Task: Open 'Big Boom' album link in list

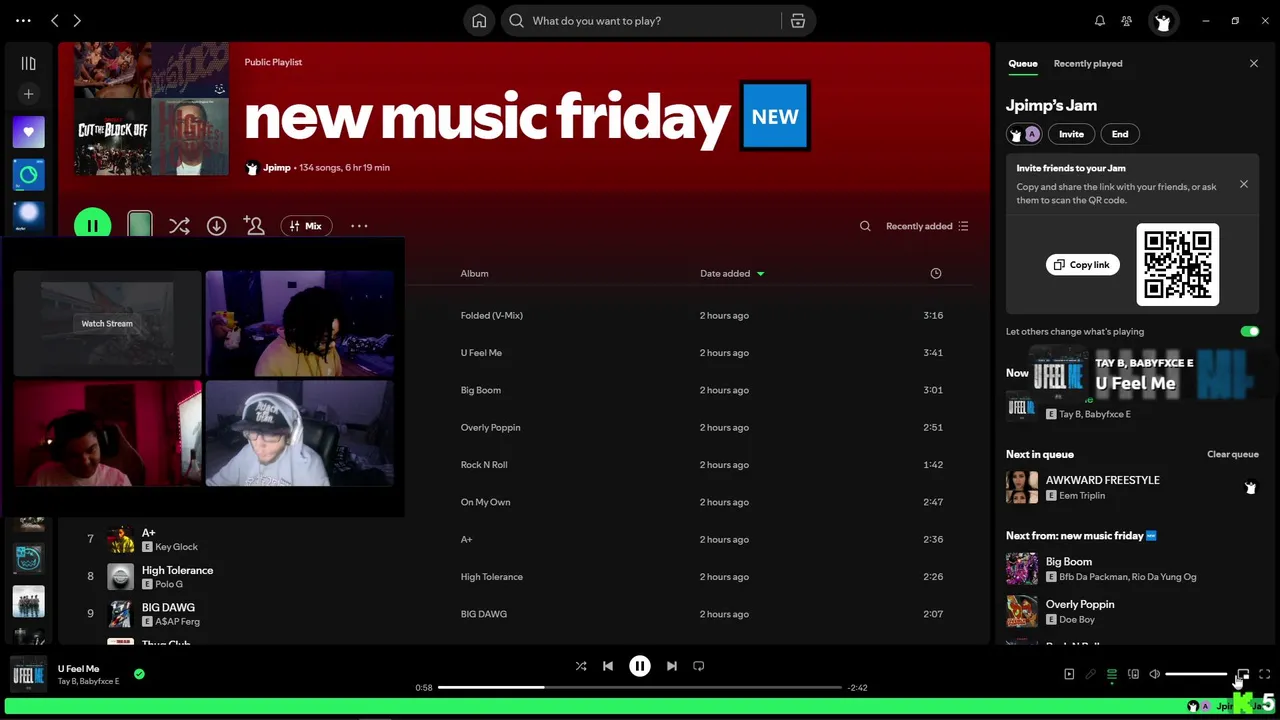Action: click(480, 390)
